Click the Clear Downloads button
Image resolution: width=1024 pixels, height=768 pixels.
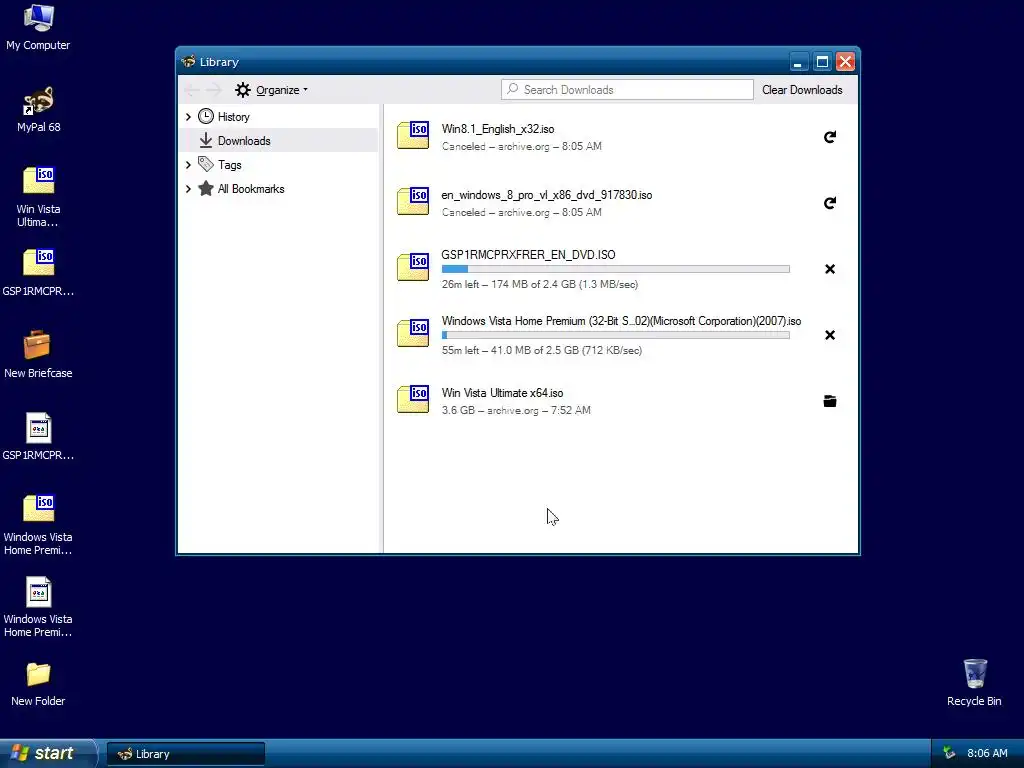point(802,90)
